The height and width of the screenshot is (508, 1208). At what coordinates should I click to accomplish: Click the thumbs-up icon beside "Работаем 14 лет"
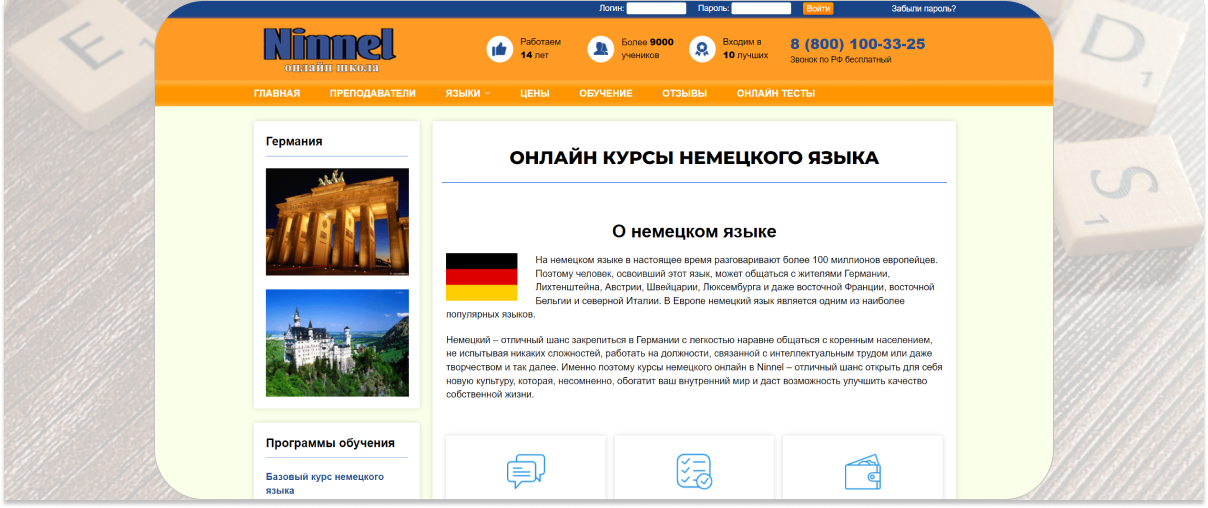coord(499,49)
